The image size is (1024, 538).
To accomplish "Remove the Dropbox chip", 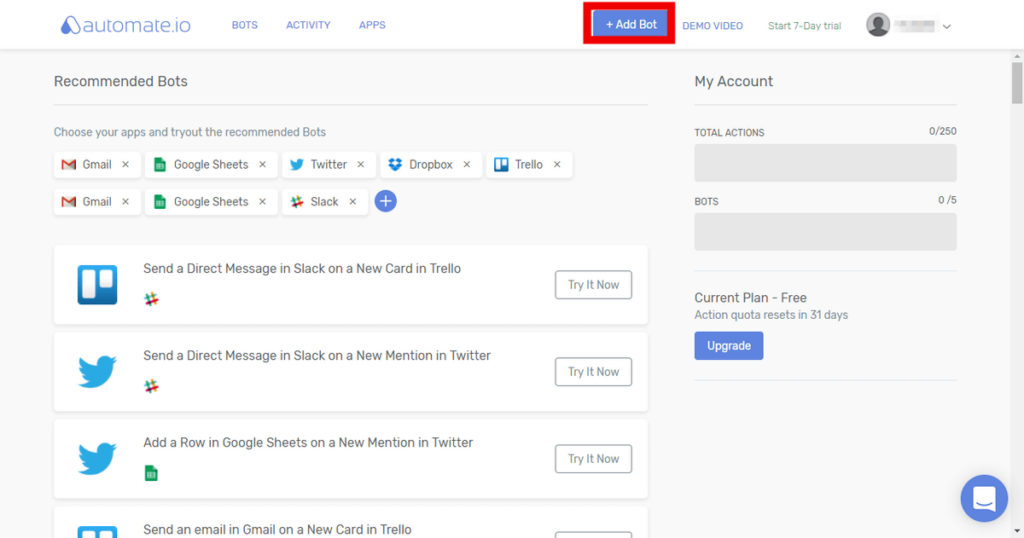I will 467,165.
